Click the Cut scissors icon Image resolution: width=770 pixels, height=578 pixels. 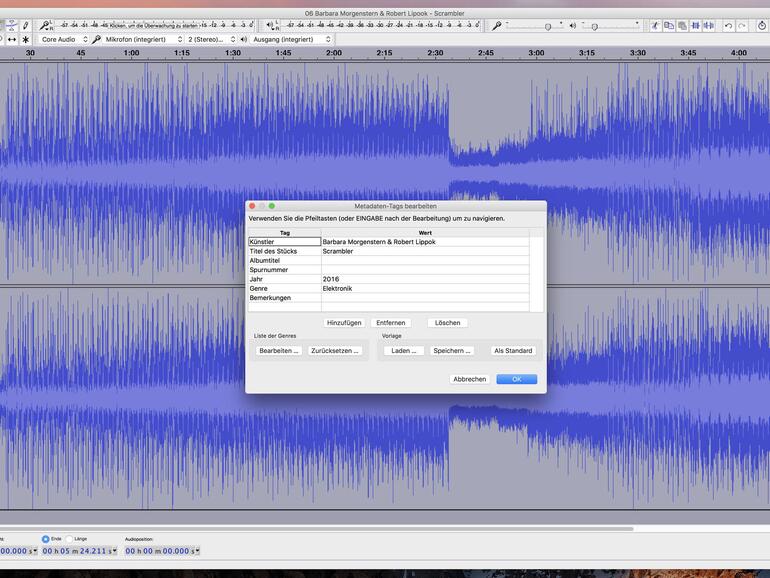pos(655,26)
